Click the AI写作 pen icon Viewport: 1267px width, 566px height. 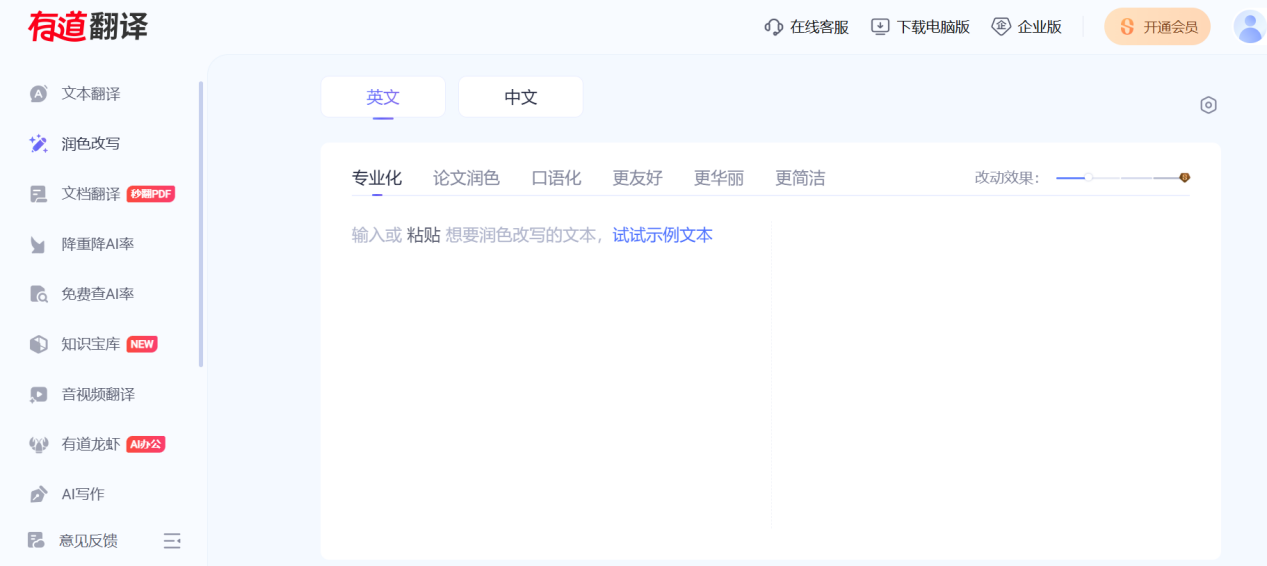click(39, 494)
